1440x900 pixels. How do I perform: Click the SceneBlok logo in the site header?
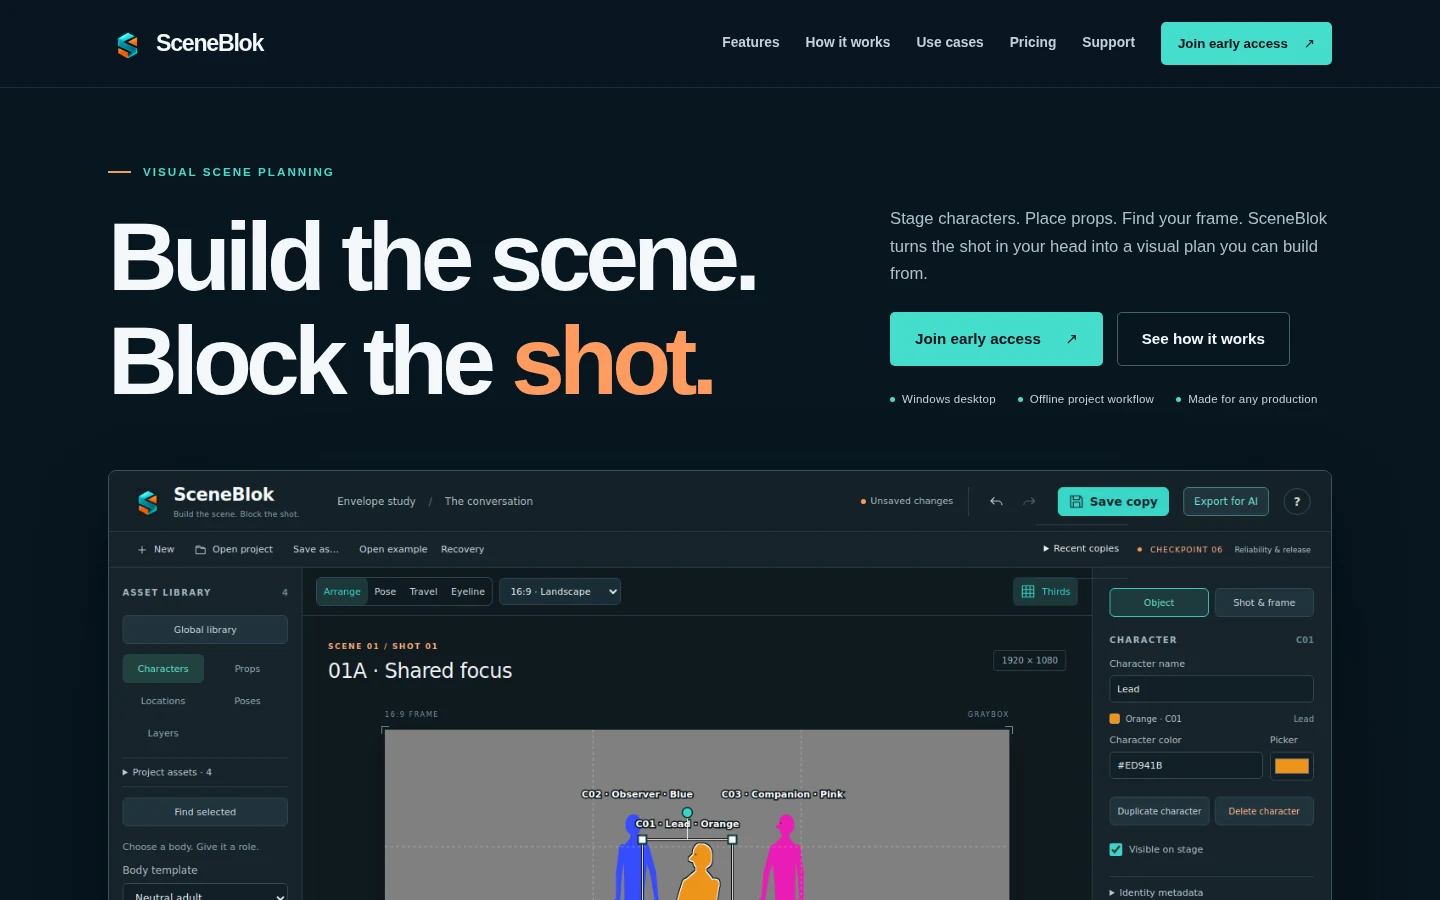point(190,44)
